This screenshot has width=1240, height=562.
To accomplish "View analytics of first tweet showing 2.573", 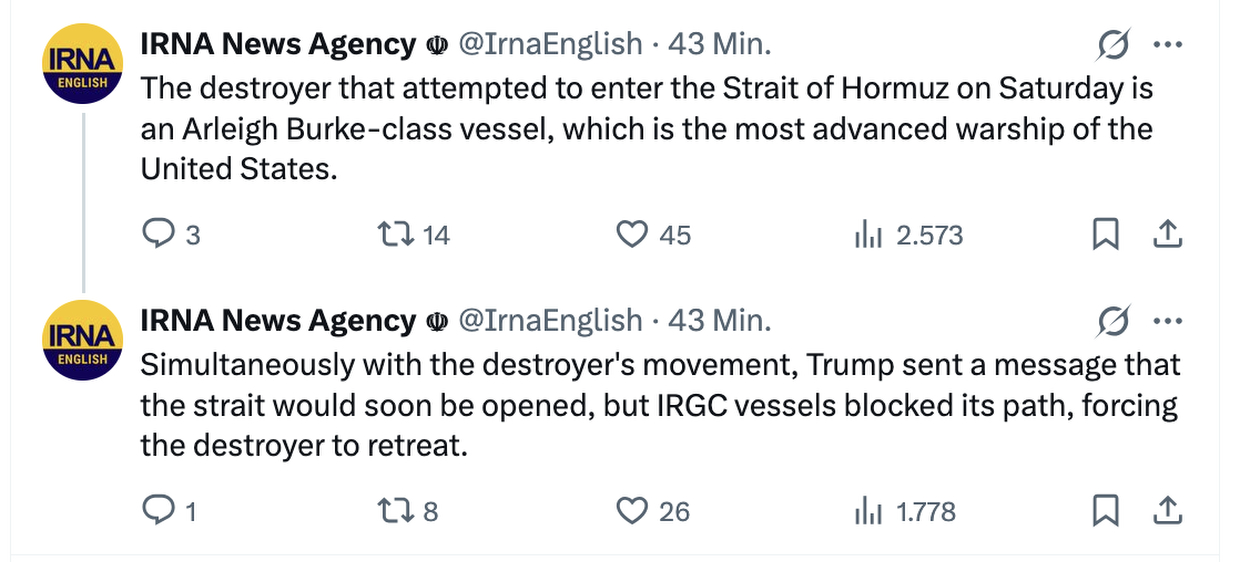I will 866,235.
